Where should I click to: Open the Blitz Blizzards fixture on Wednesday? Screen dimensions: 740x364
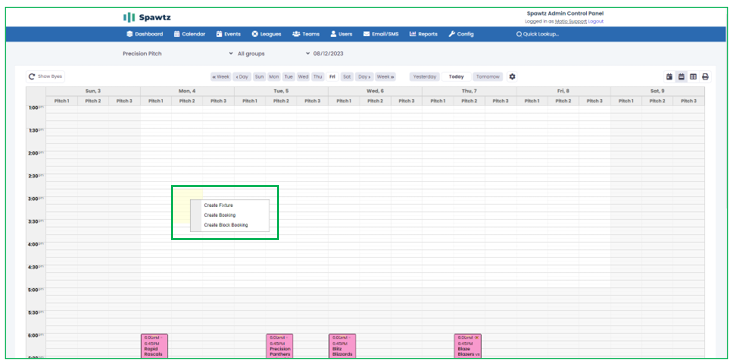click(x=342, y=346)
